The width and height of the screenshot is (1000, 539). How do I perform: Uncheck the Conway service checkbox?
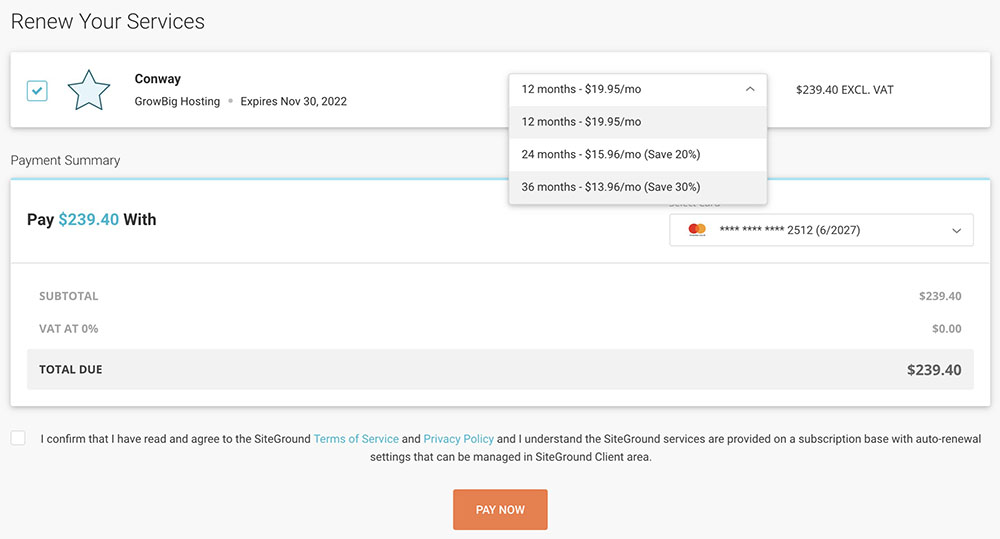click(x=37, y=91)
